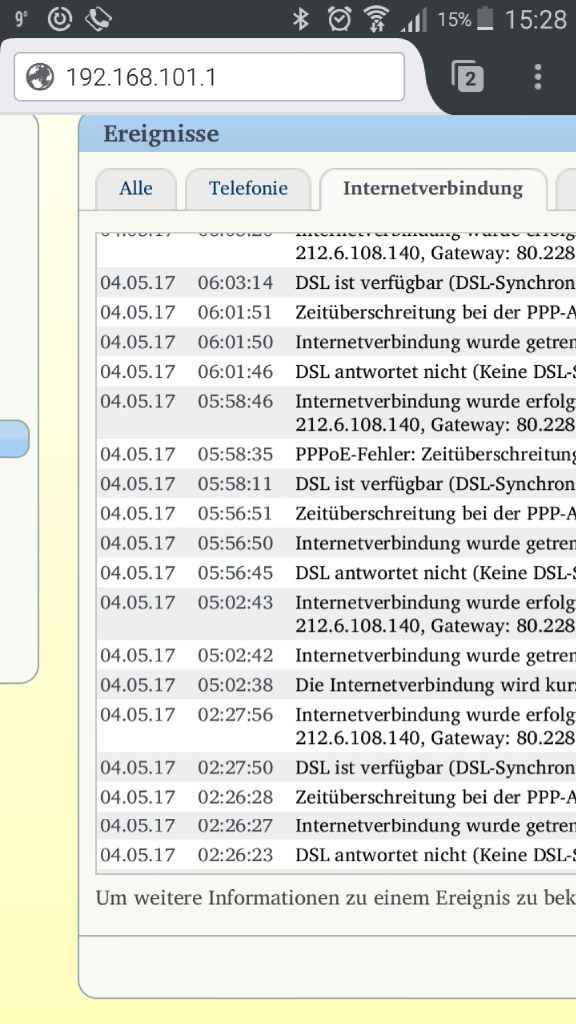Image resolution: width=576 pixels, height=1024 pixels.
Task: Select the Internetverbindung tab
Action: click(x=433, y=189)
